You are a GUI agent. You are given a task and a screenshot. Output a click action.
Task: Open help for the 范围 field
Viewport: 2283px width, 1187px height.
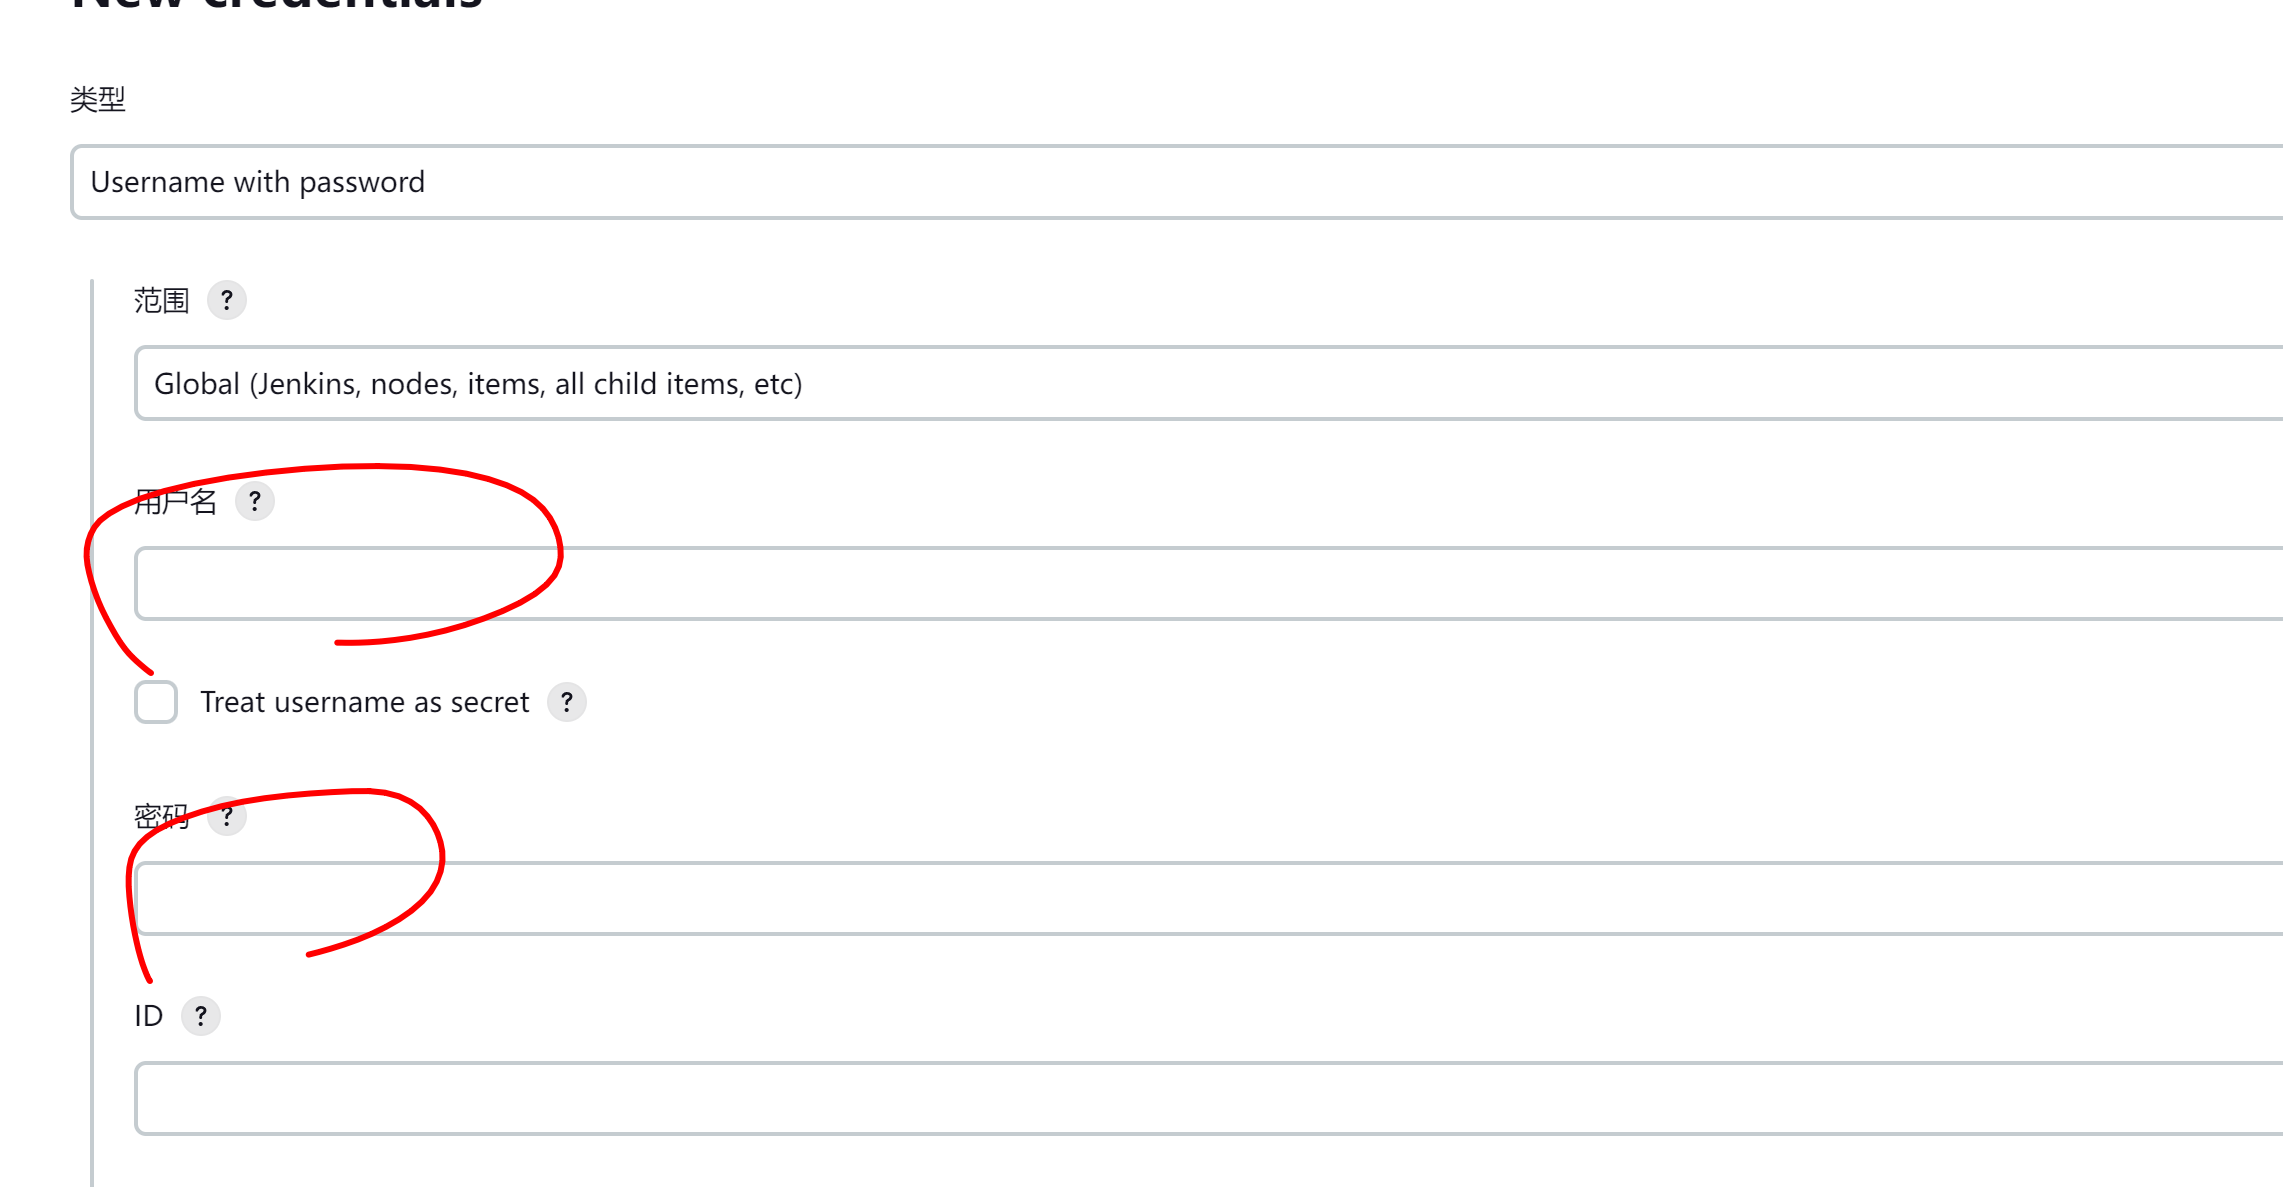pos(227,300)
